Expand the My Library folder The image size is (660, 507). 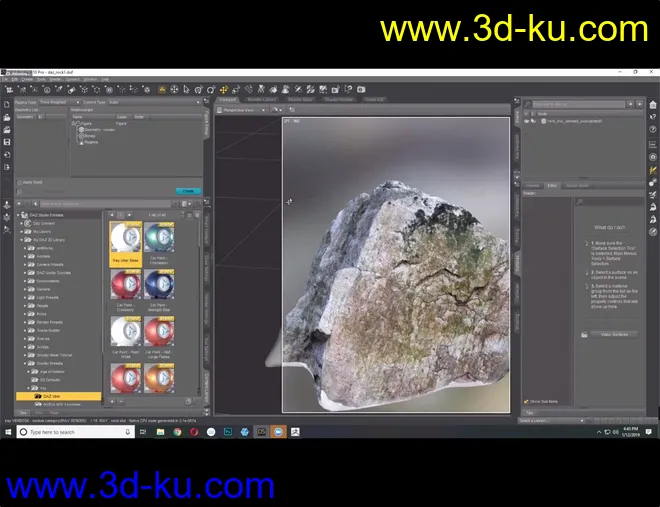pos(22,231)
